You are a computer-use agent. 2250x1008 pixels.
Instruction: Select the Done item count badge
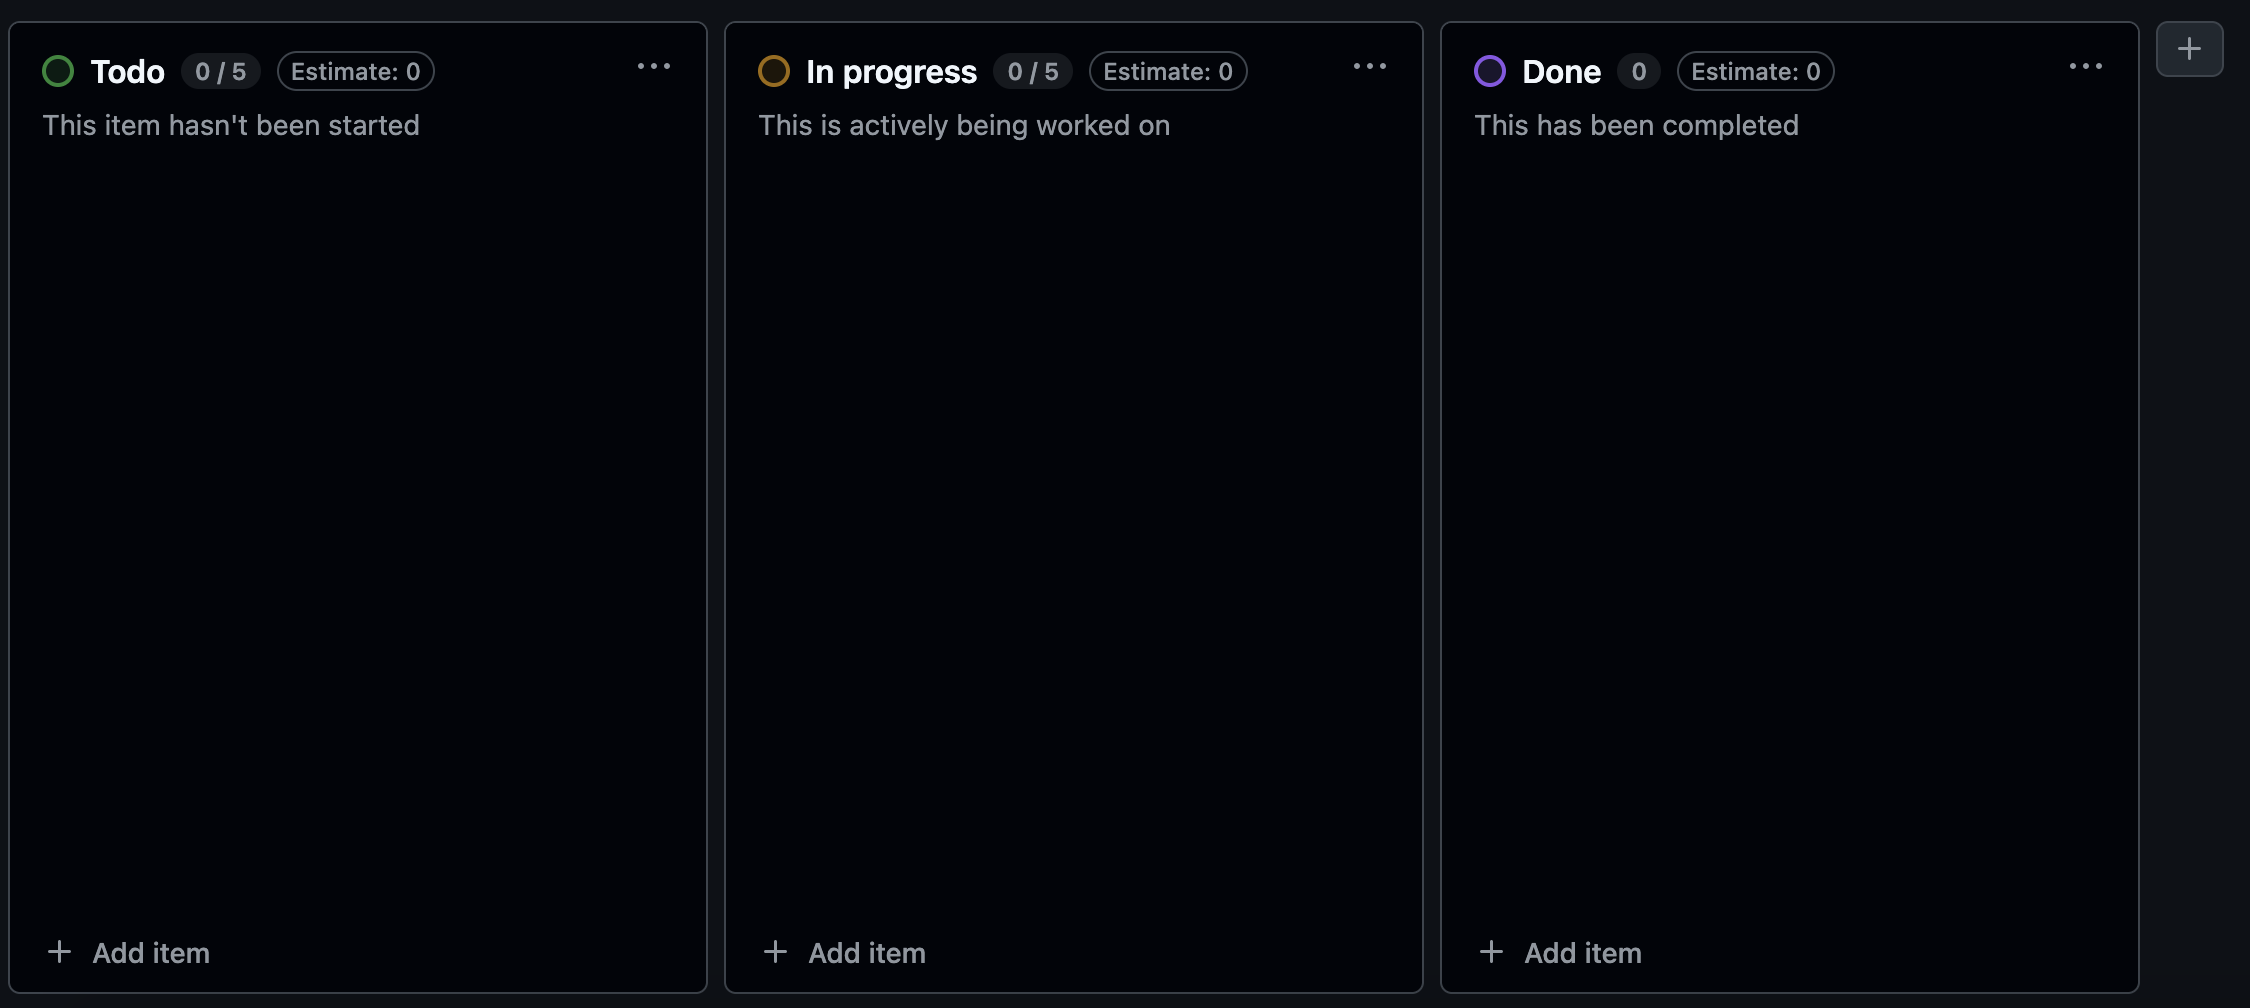pos(1639,71)
